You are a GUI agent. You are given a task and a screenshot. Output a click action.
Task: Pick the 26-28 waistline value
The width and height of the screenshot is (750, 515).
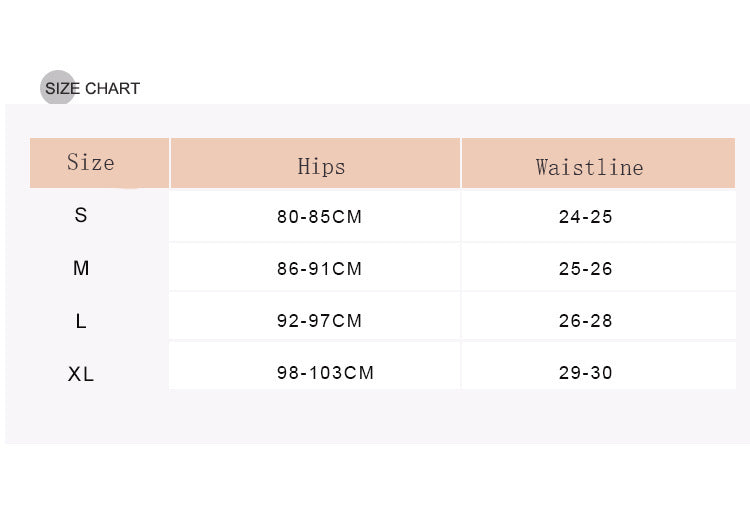585,321
